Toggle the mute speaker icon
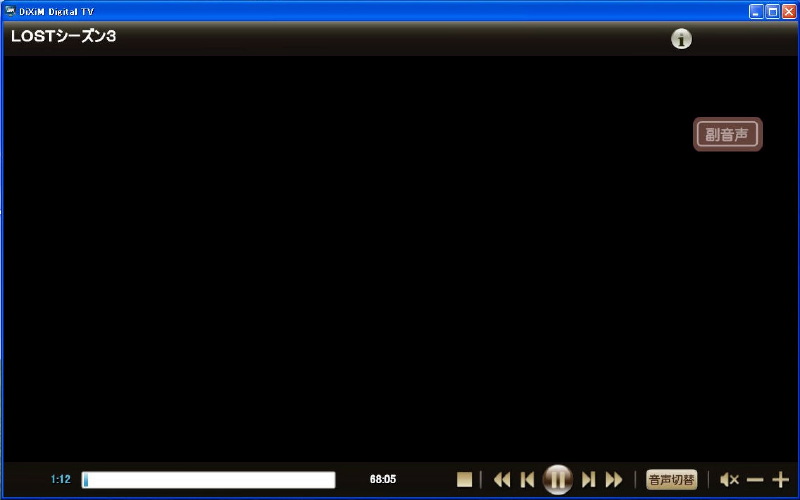The width and height of the screenshot is (800, 500). (x=729, y=480)
